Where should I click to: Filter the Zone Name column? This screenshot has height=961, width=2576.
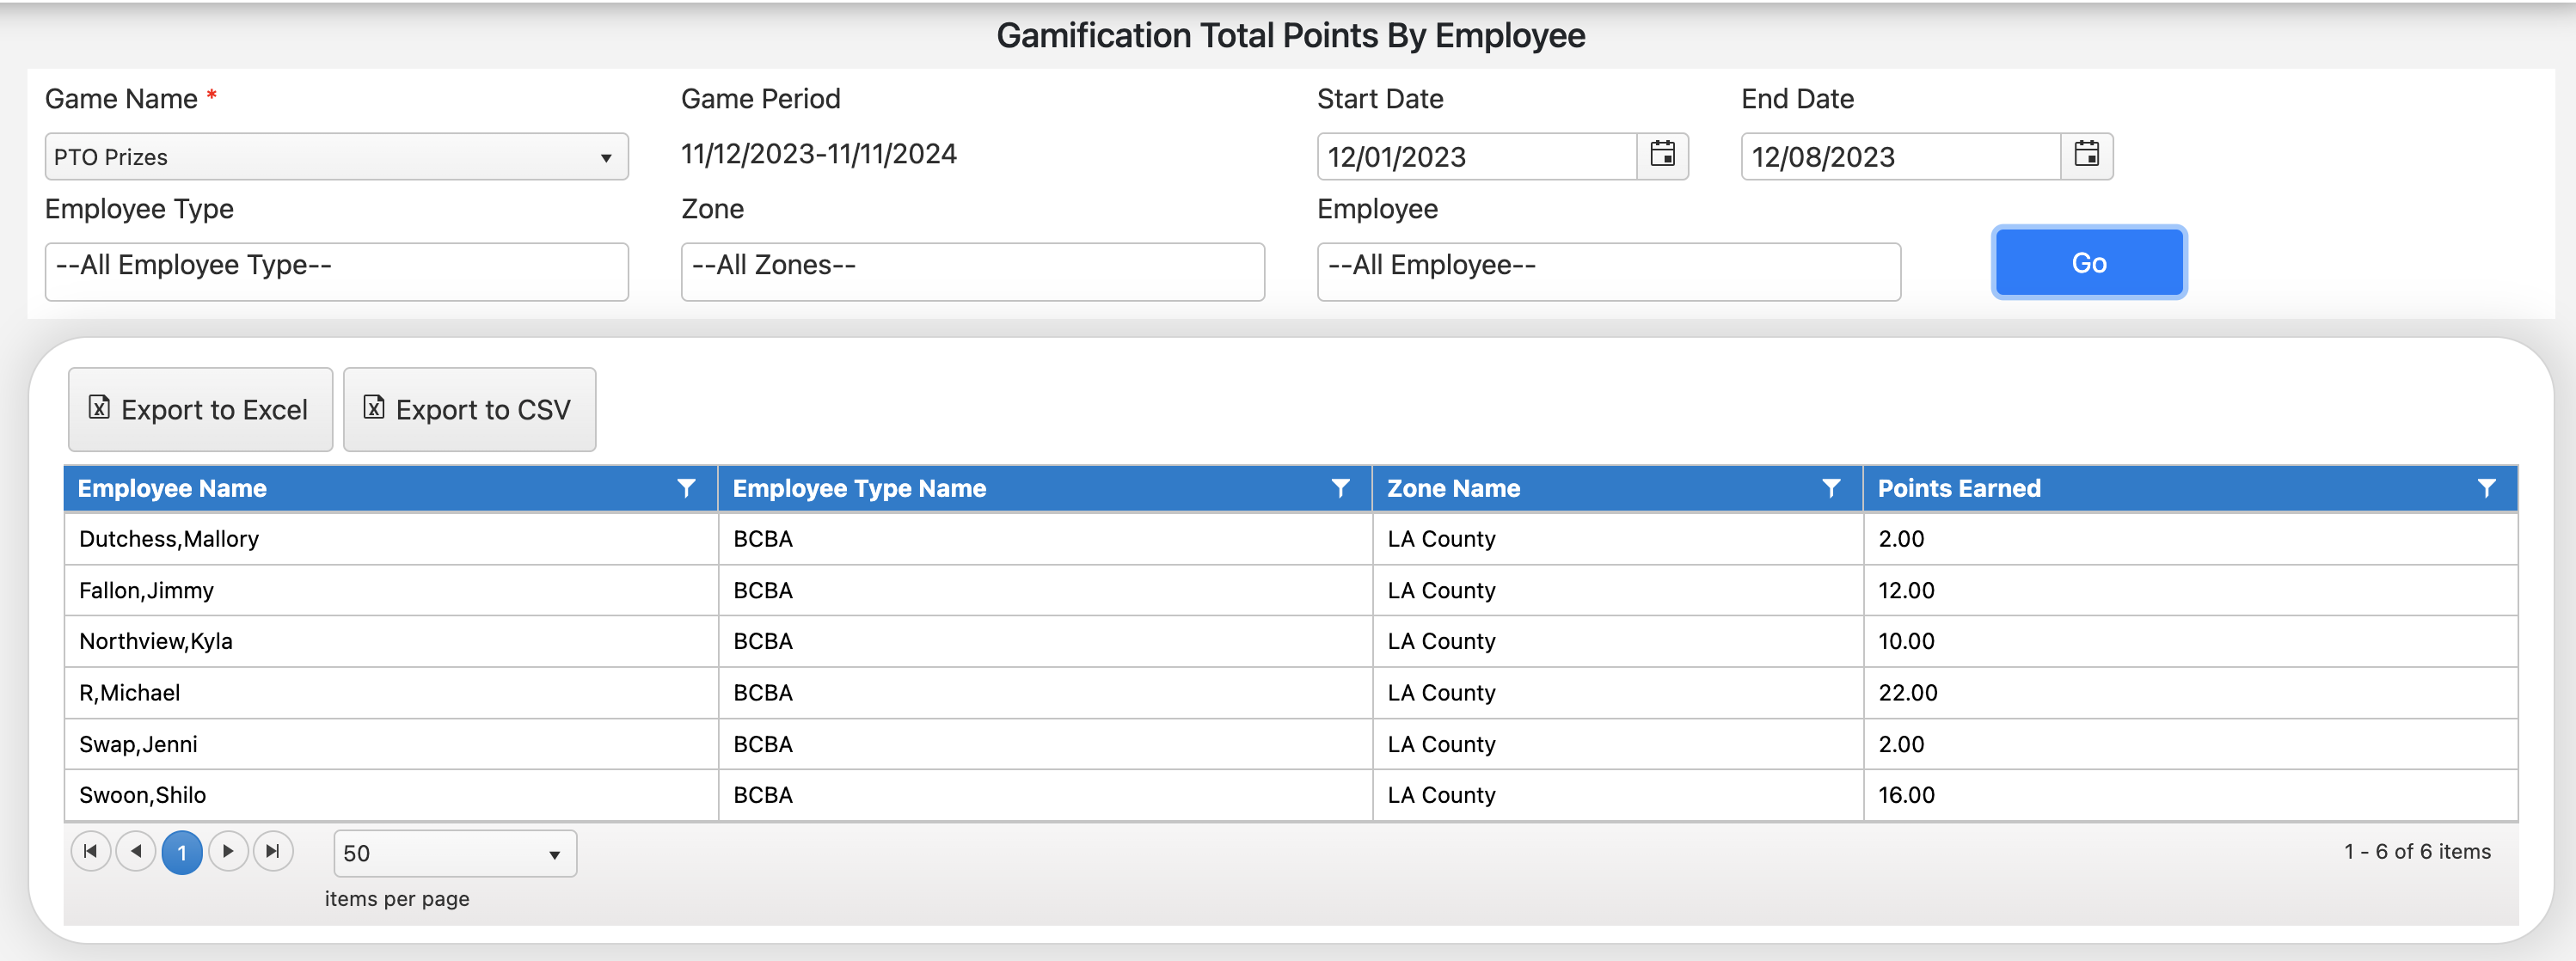coord(1830,488)
